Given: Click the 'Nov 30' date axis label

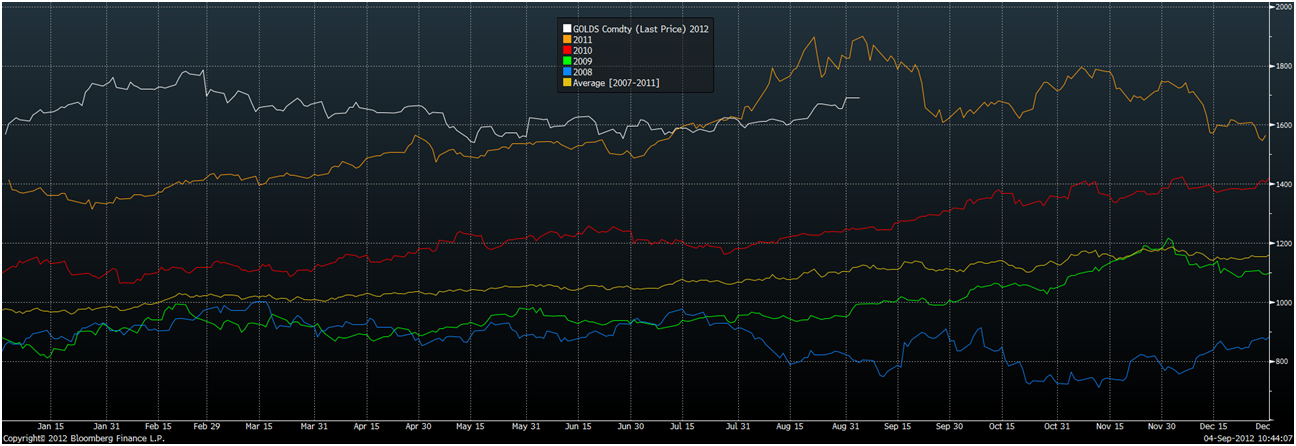Looking at the screenshot, I should pyautogui.click(x=1160, y=426).
